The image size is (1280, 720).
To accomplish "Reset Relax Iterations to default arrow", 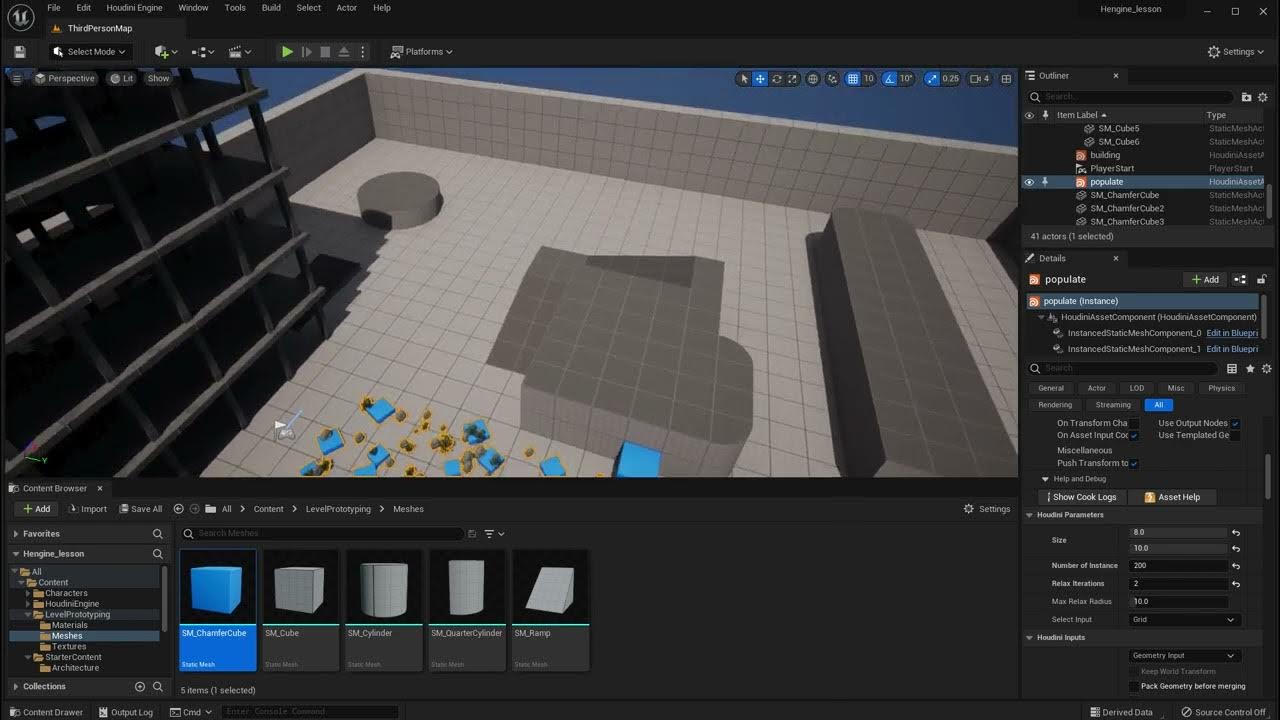I will click(x=1236, y=584).
